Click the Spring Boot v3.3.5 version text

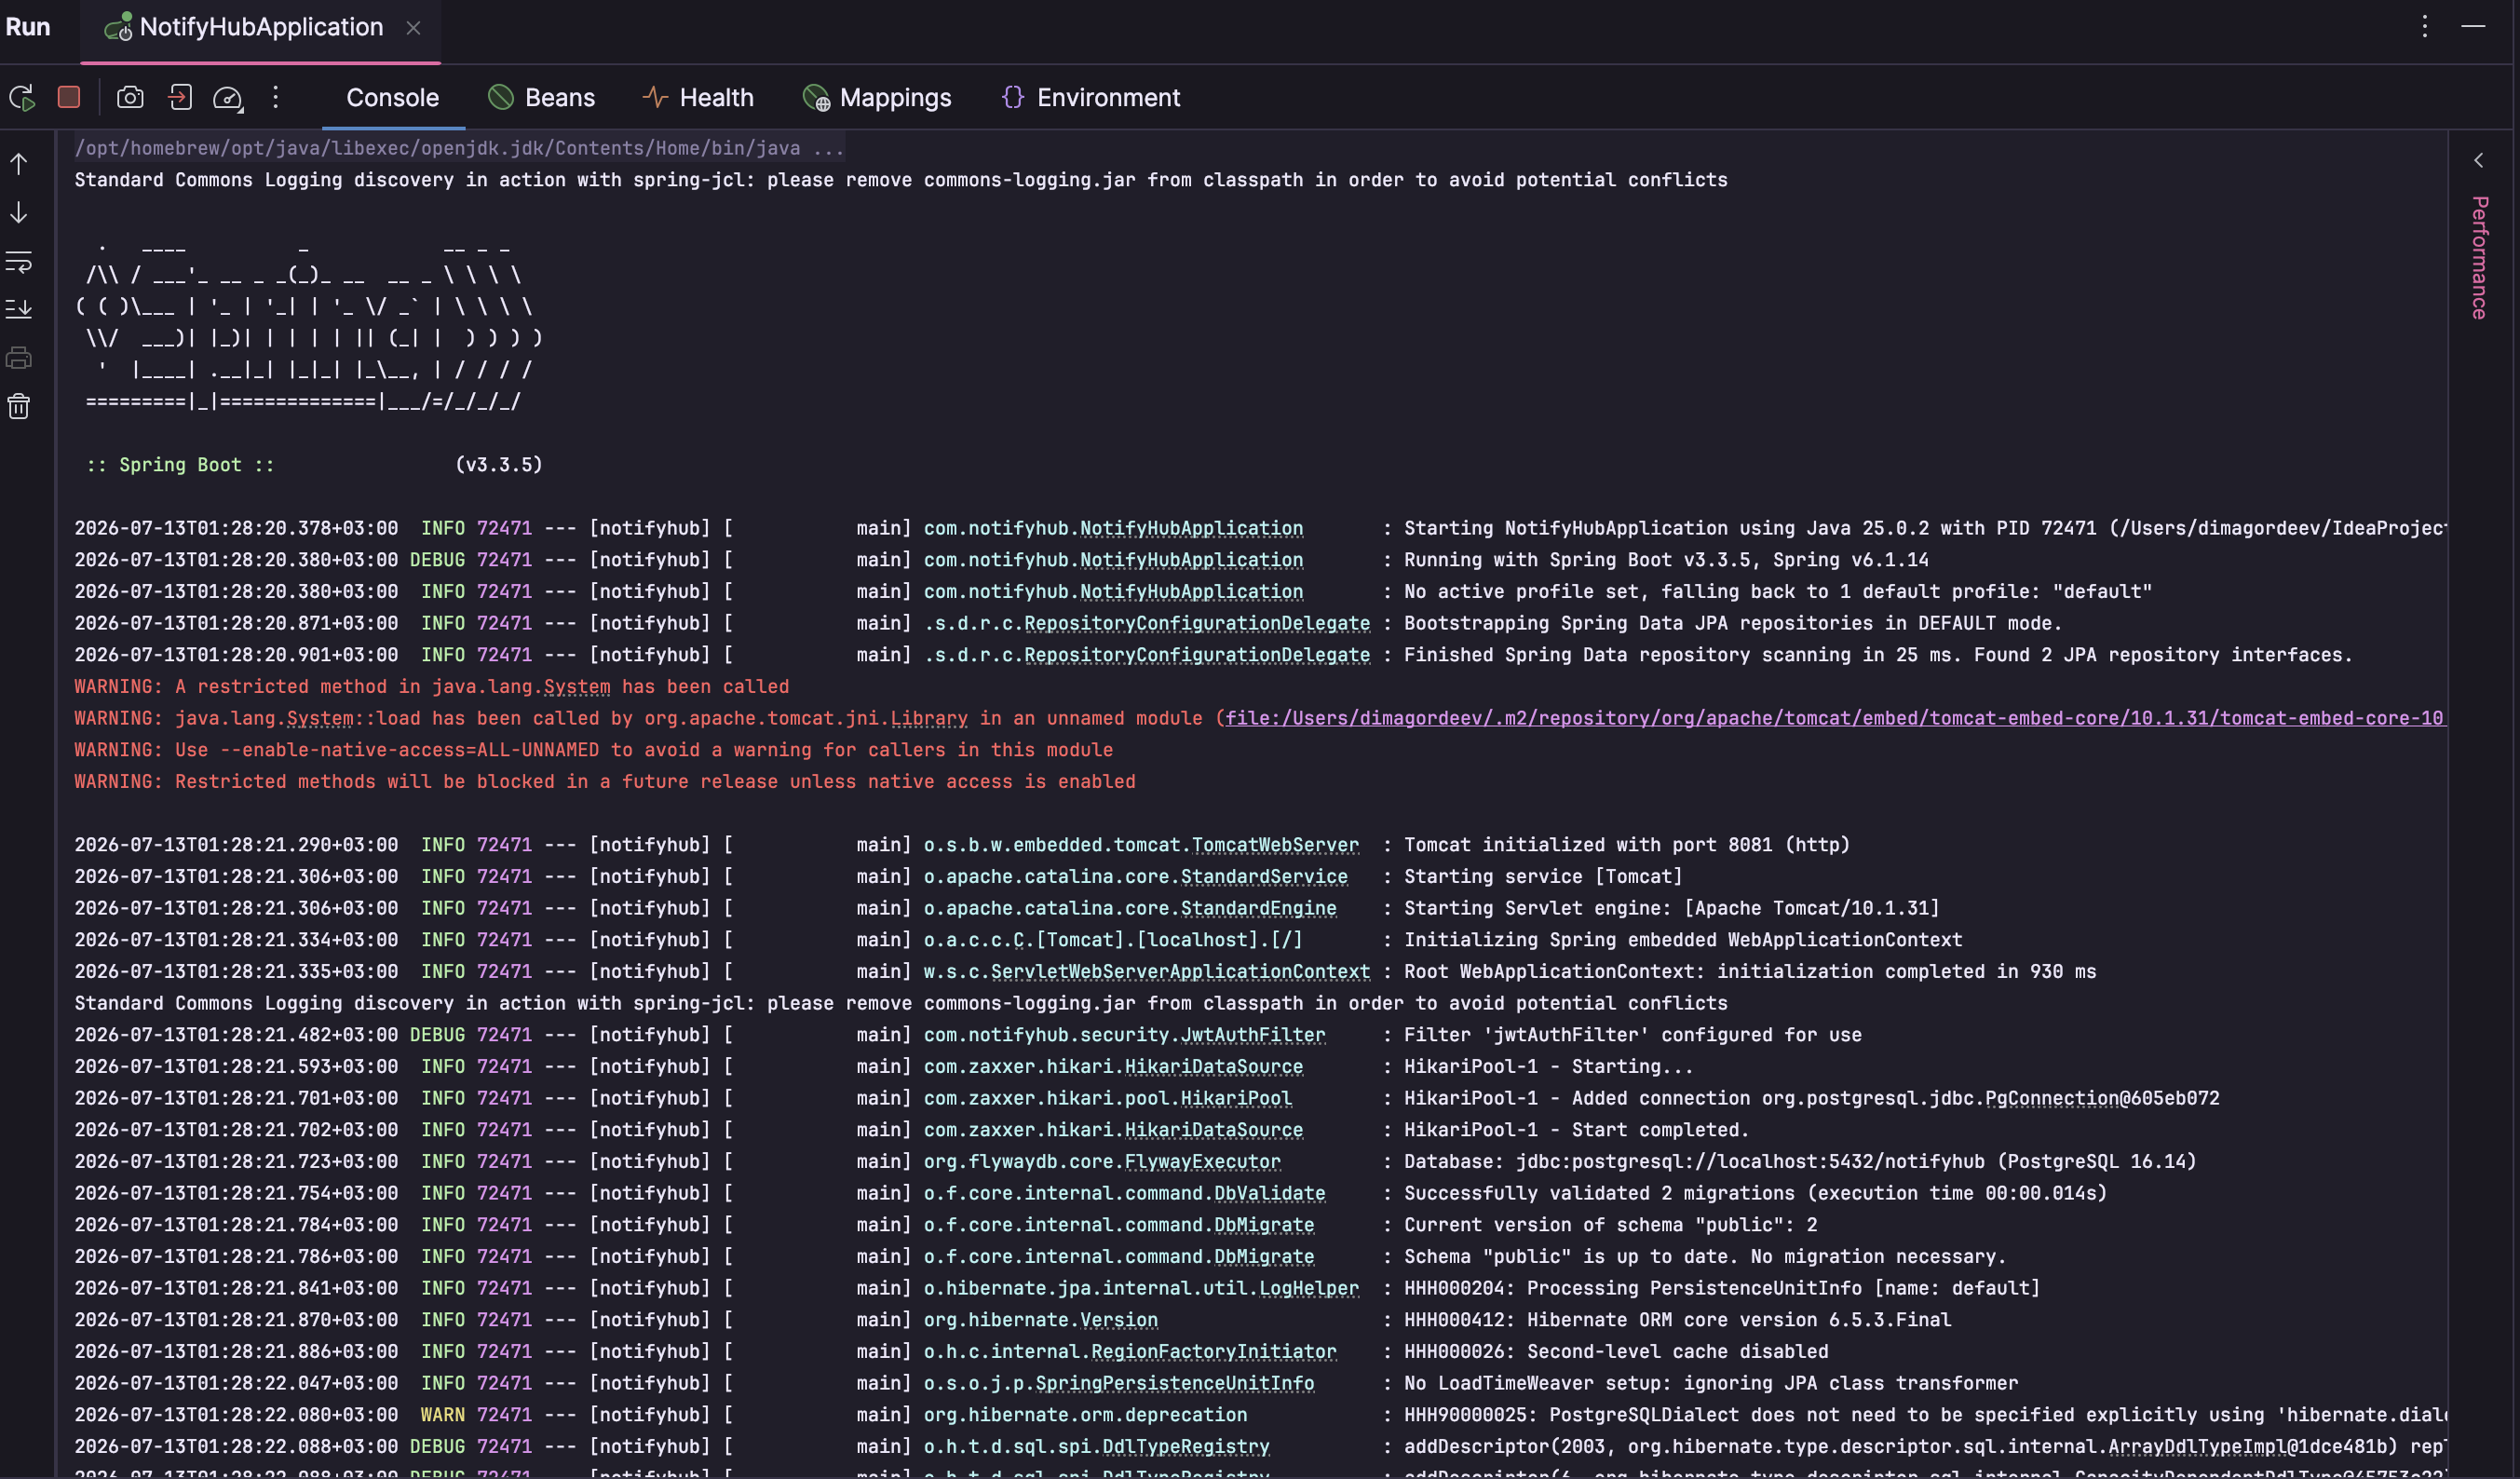499,465
